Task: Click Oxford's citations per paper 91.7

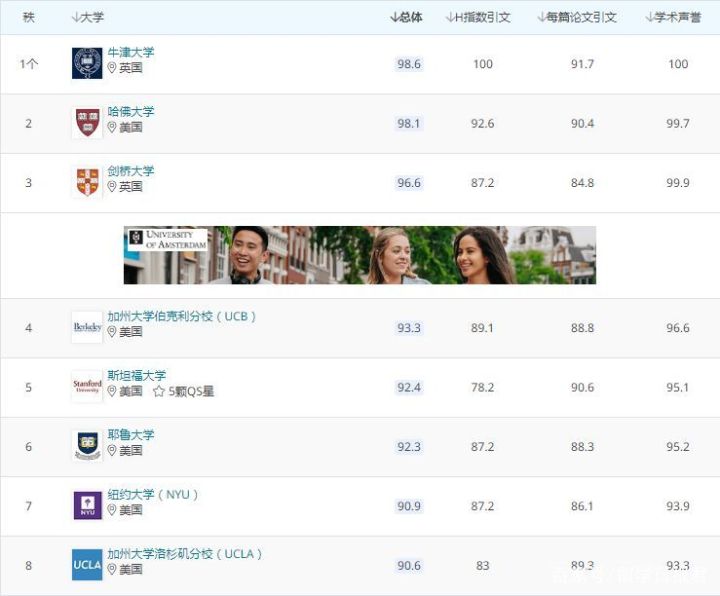Action: pyautogui.click(x=582, y=64)
